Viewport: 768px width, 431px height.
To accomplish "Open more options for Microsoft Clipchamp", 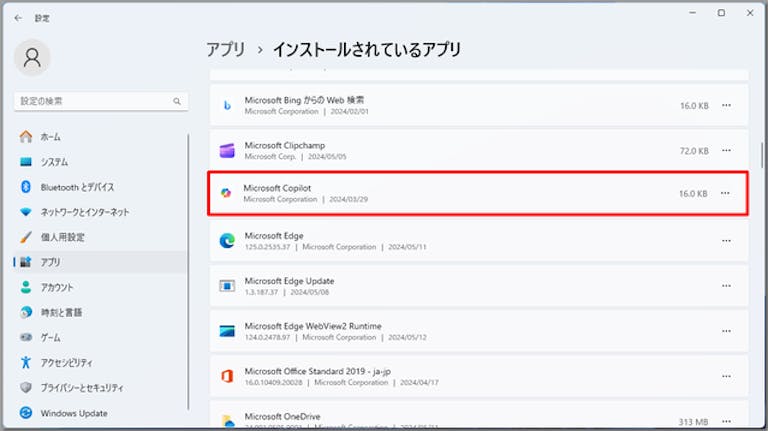I will coord(726,150).
